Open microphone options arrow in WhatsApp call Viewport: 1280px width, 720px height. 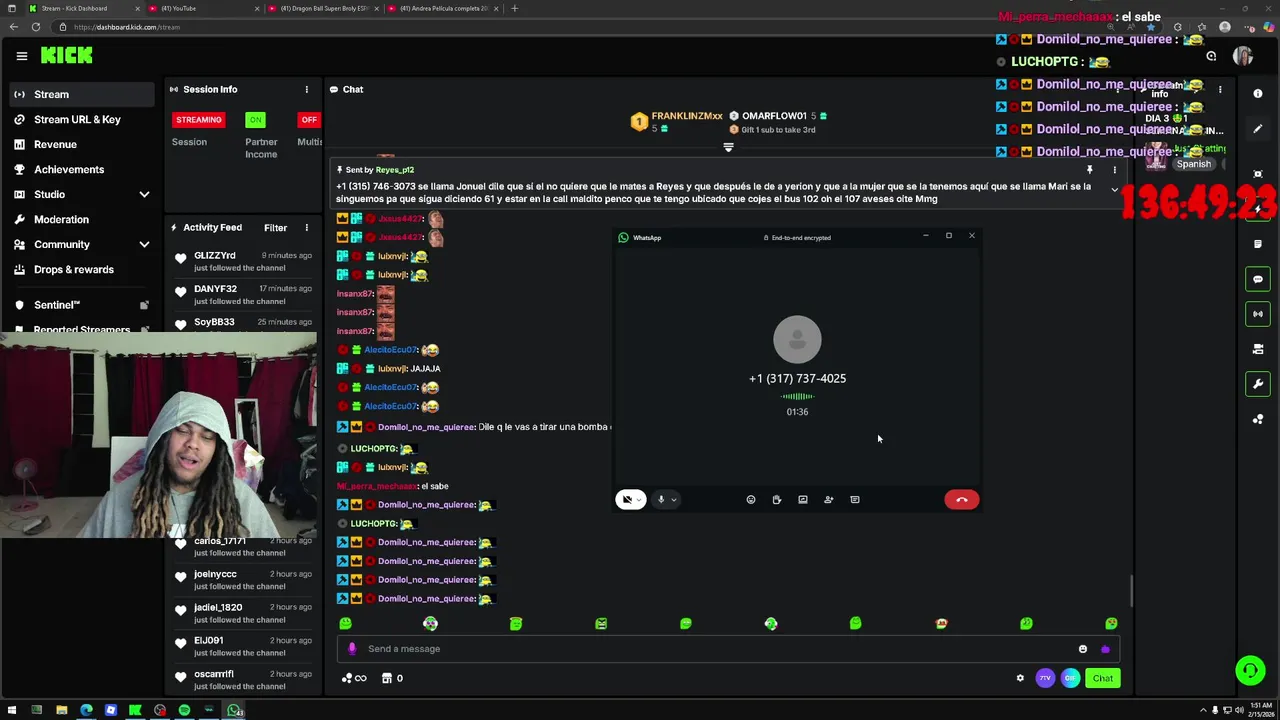coord(673,500)
